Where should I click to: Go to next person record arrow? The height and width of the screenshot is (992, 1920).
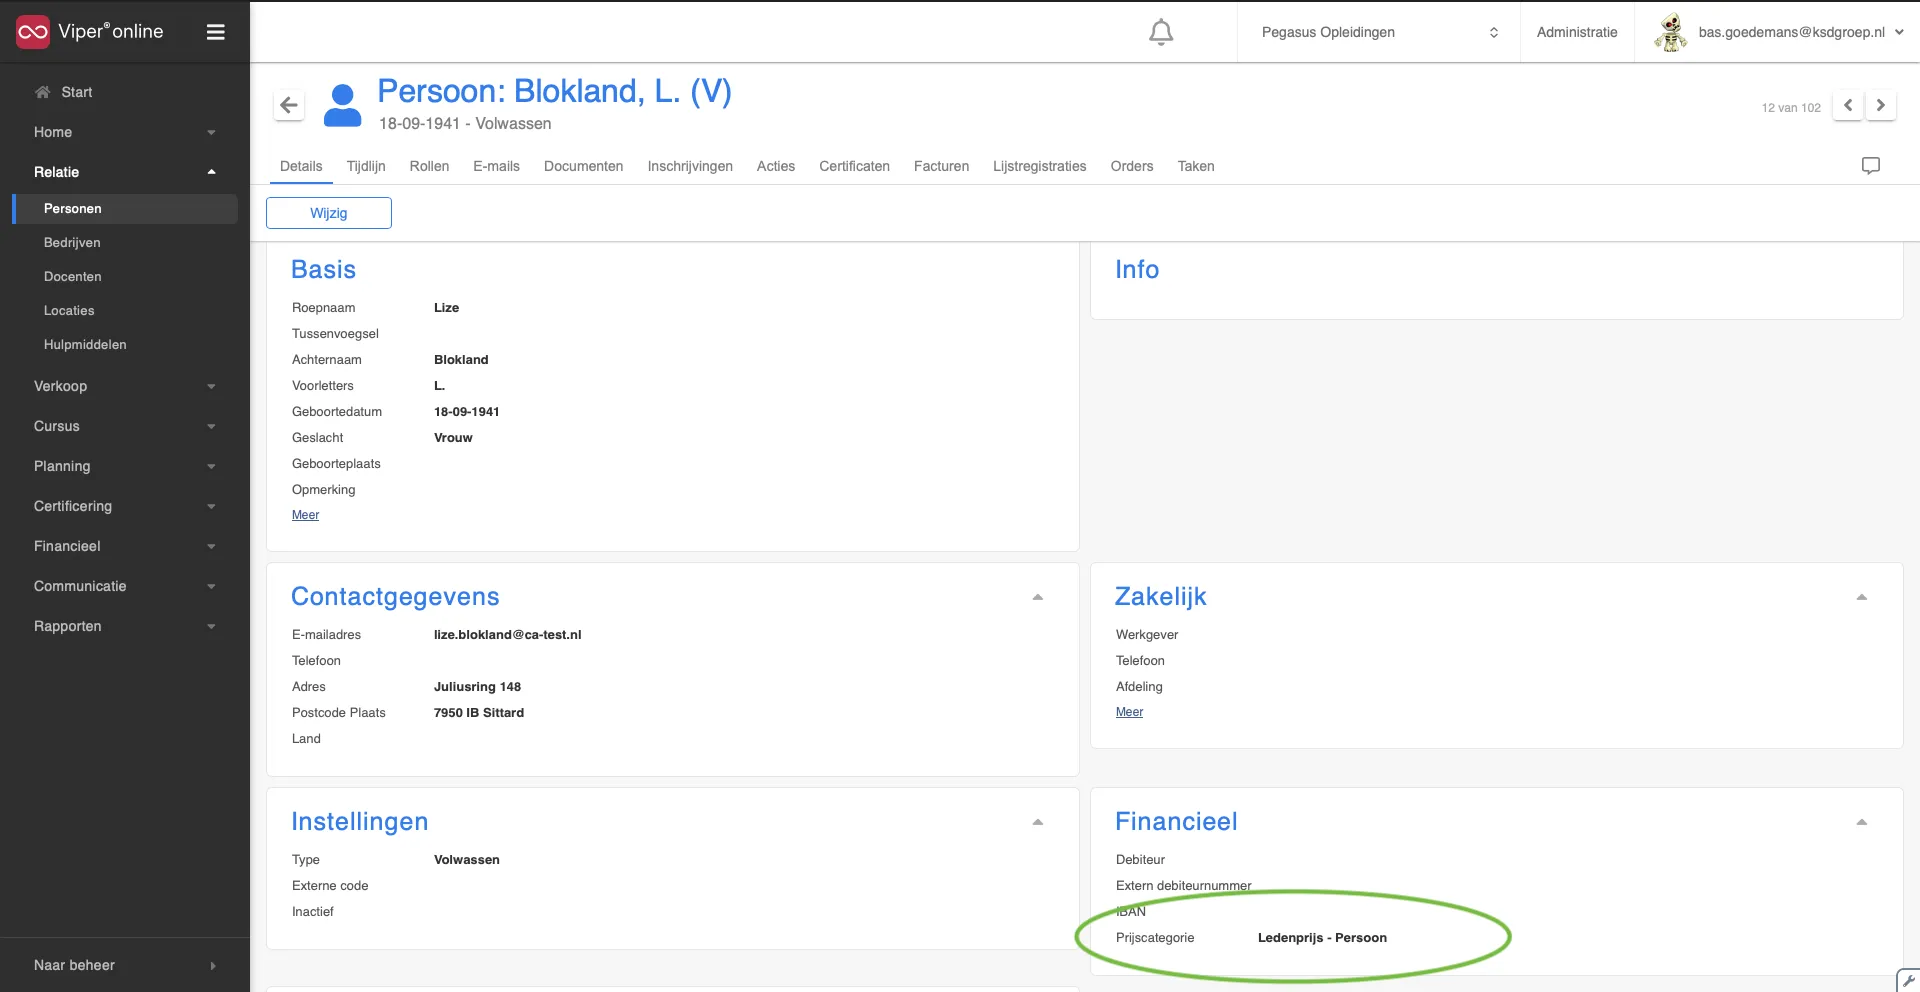click(1881, 105)
